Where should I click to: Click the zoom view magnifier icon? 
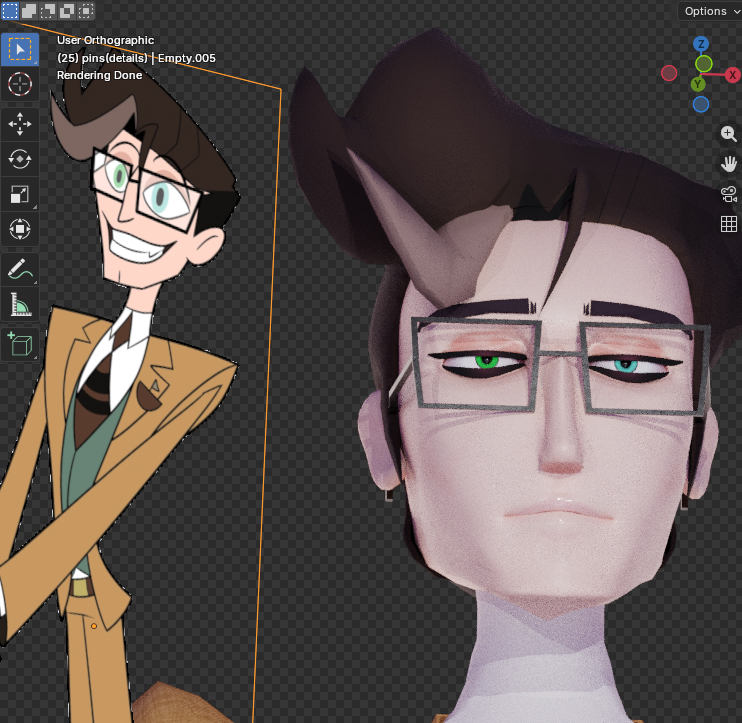[x=729, y=134]
